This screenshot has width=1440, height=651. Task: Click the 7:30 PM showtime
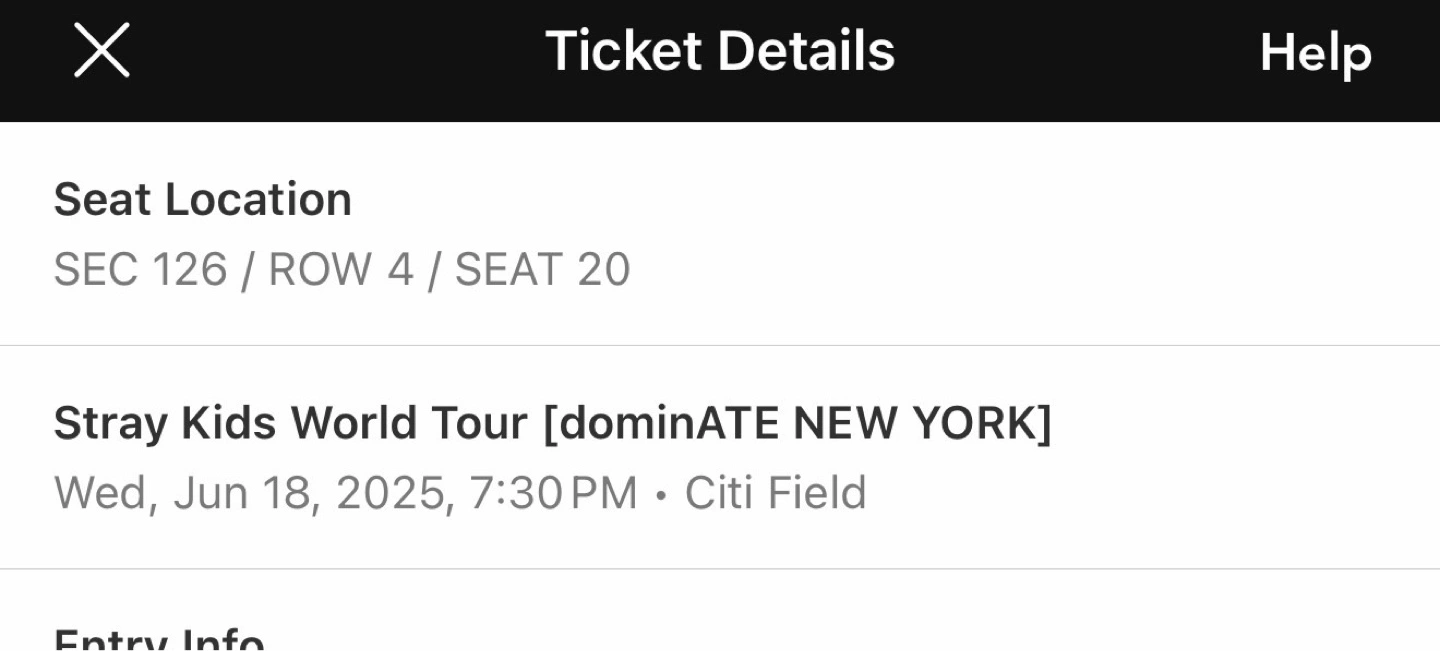pos(552,493)
